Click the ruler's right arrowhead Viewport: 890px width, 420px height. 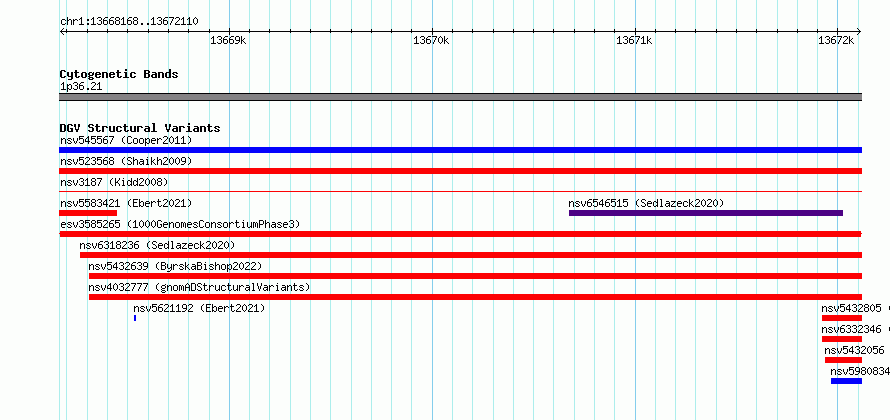tap(859, 32)
